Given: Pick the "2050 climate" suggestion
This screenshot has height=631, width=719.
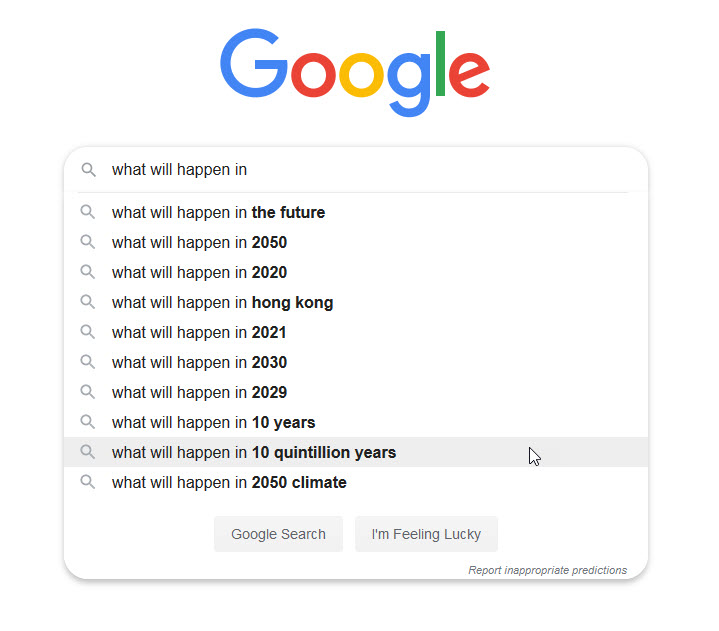Looking at the screenshot, I should pos(229,482).
